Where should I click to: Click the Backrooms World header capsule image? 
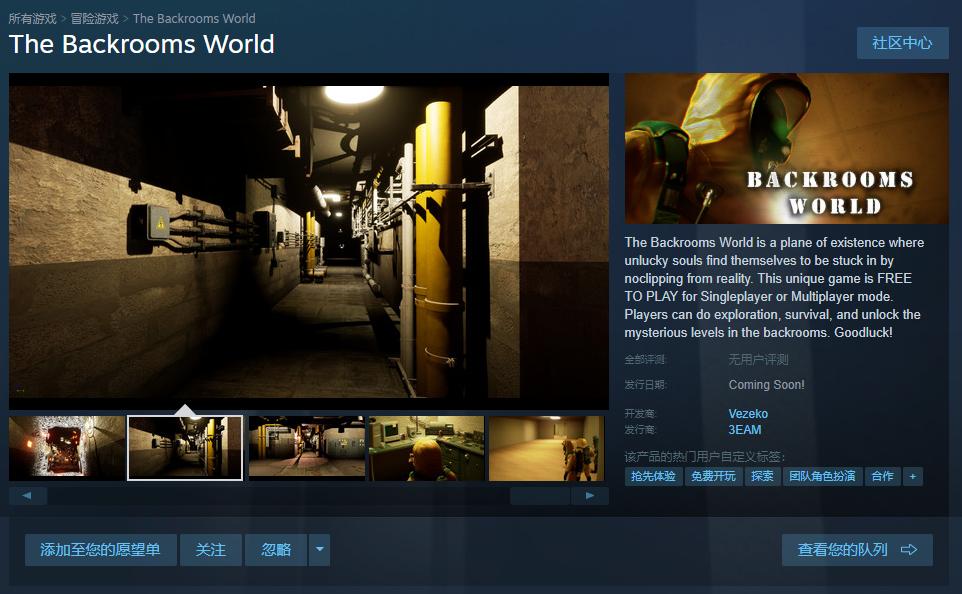[x=787, y=148]
